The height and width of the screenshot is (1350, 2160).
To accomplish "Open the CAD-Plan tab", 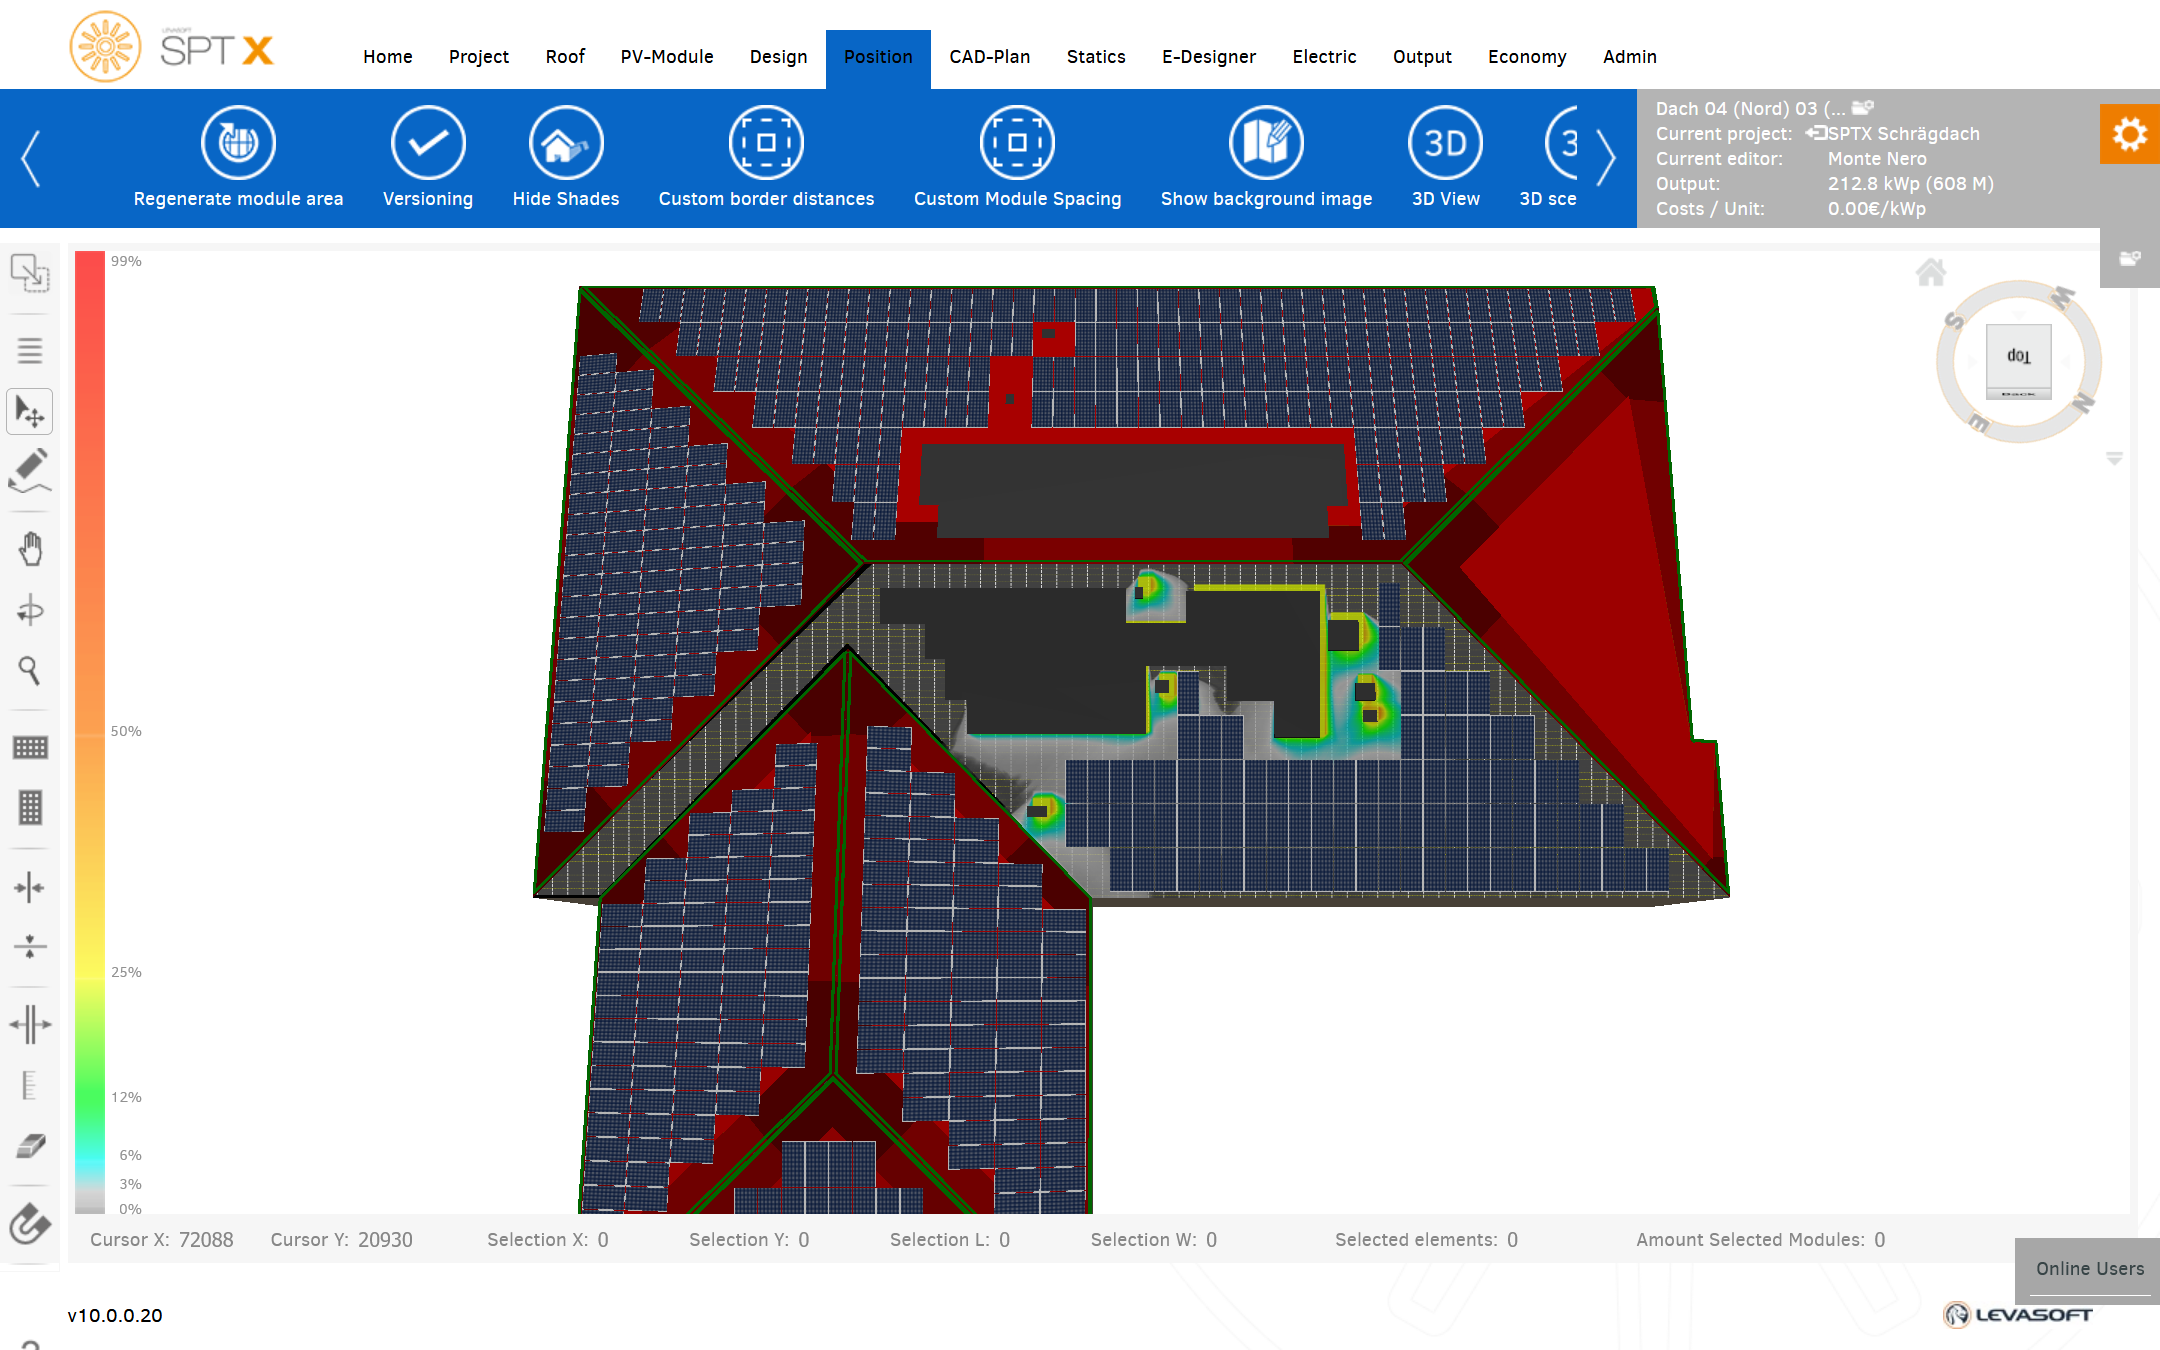I will click(989, 57).
